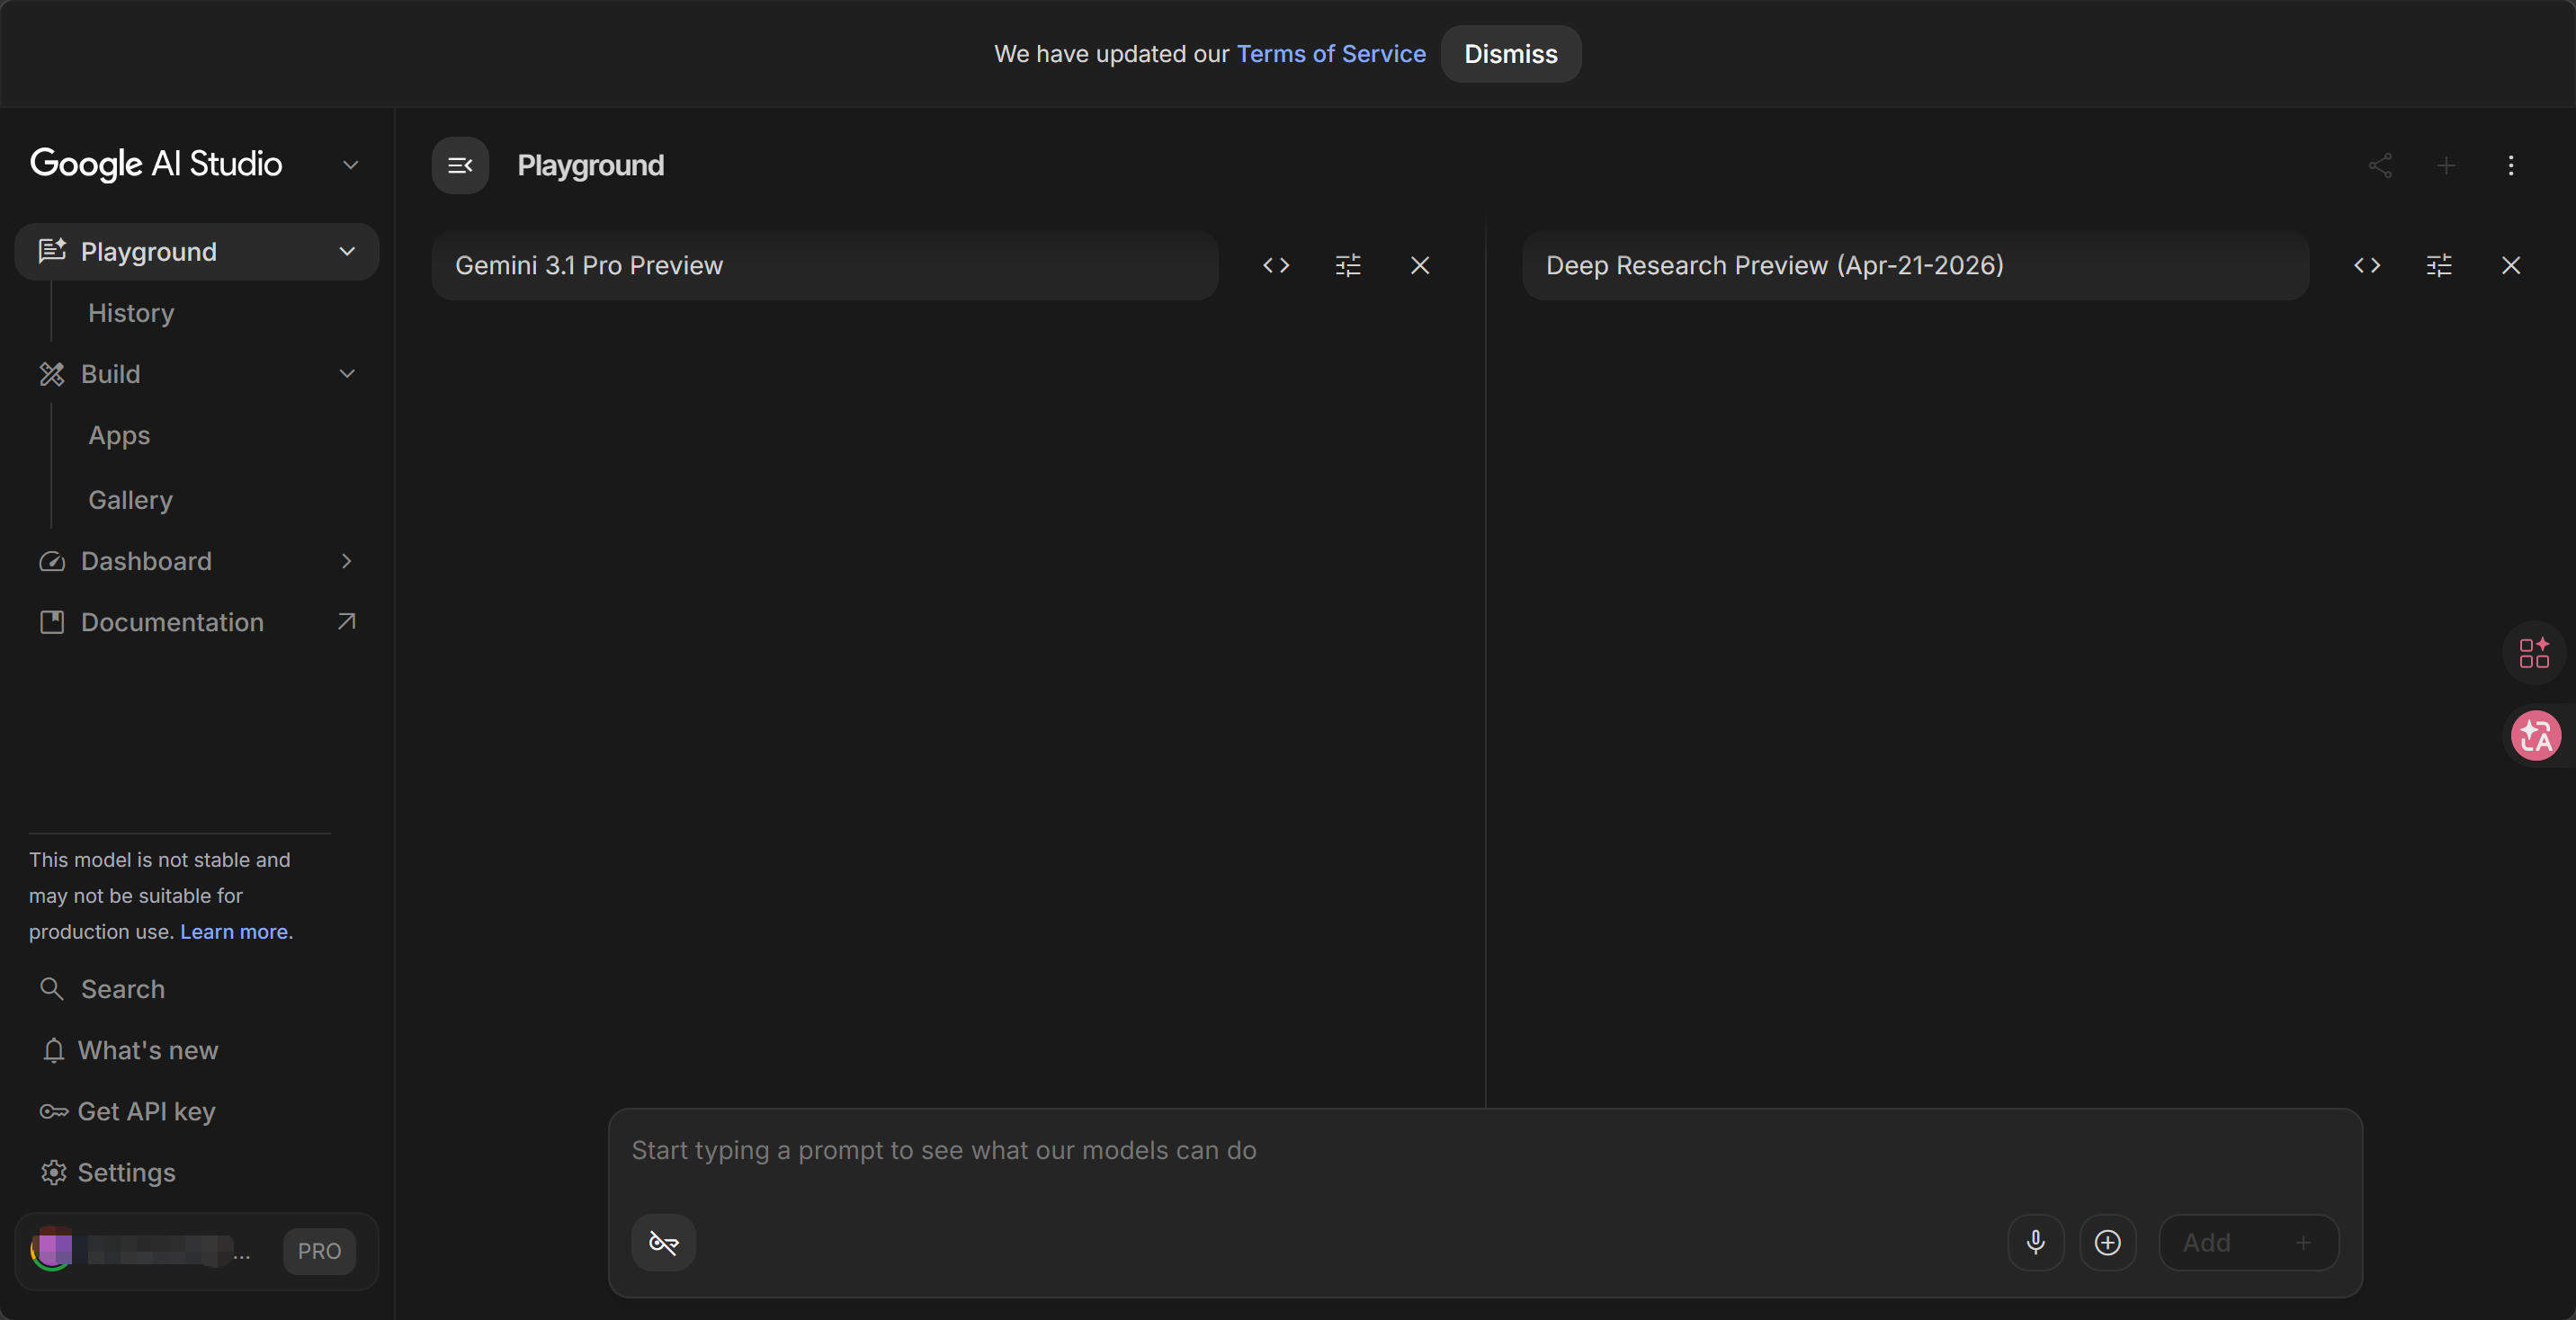
Task: Focus the prompt text input field
Action: (x=1485, y=1151)
